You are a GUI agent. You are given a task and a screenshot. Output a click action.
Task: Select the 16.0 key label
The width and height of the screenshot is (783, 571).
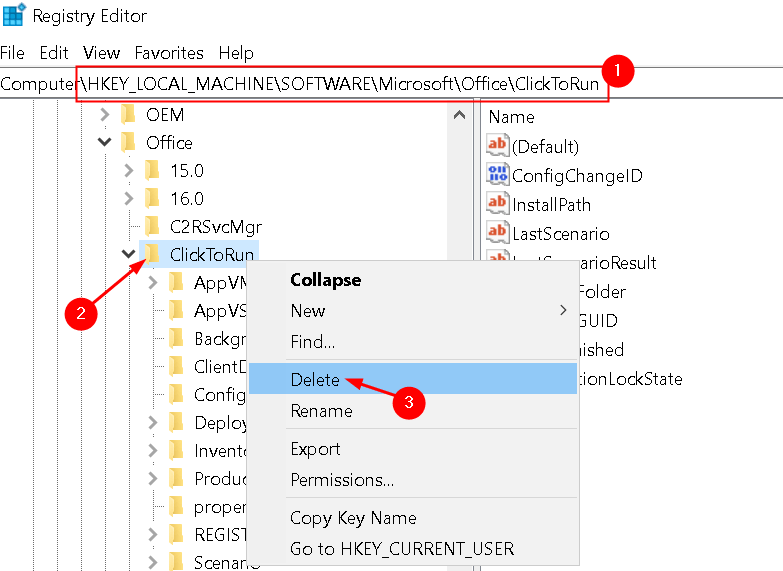187,199
